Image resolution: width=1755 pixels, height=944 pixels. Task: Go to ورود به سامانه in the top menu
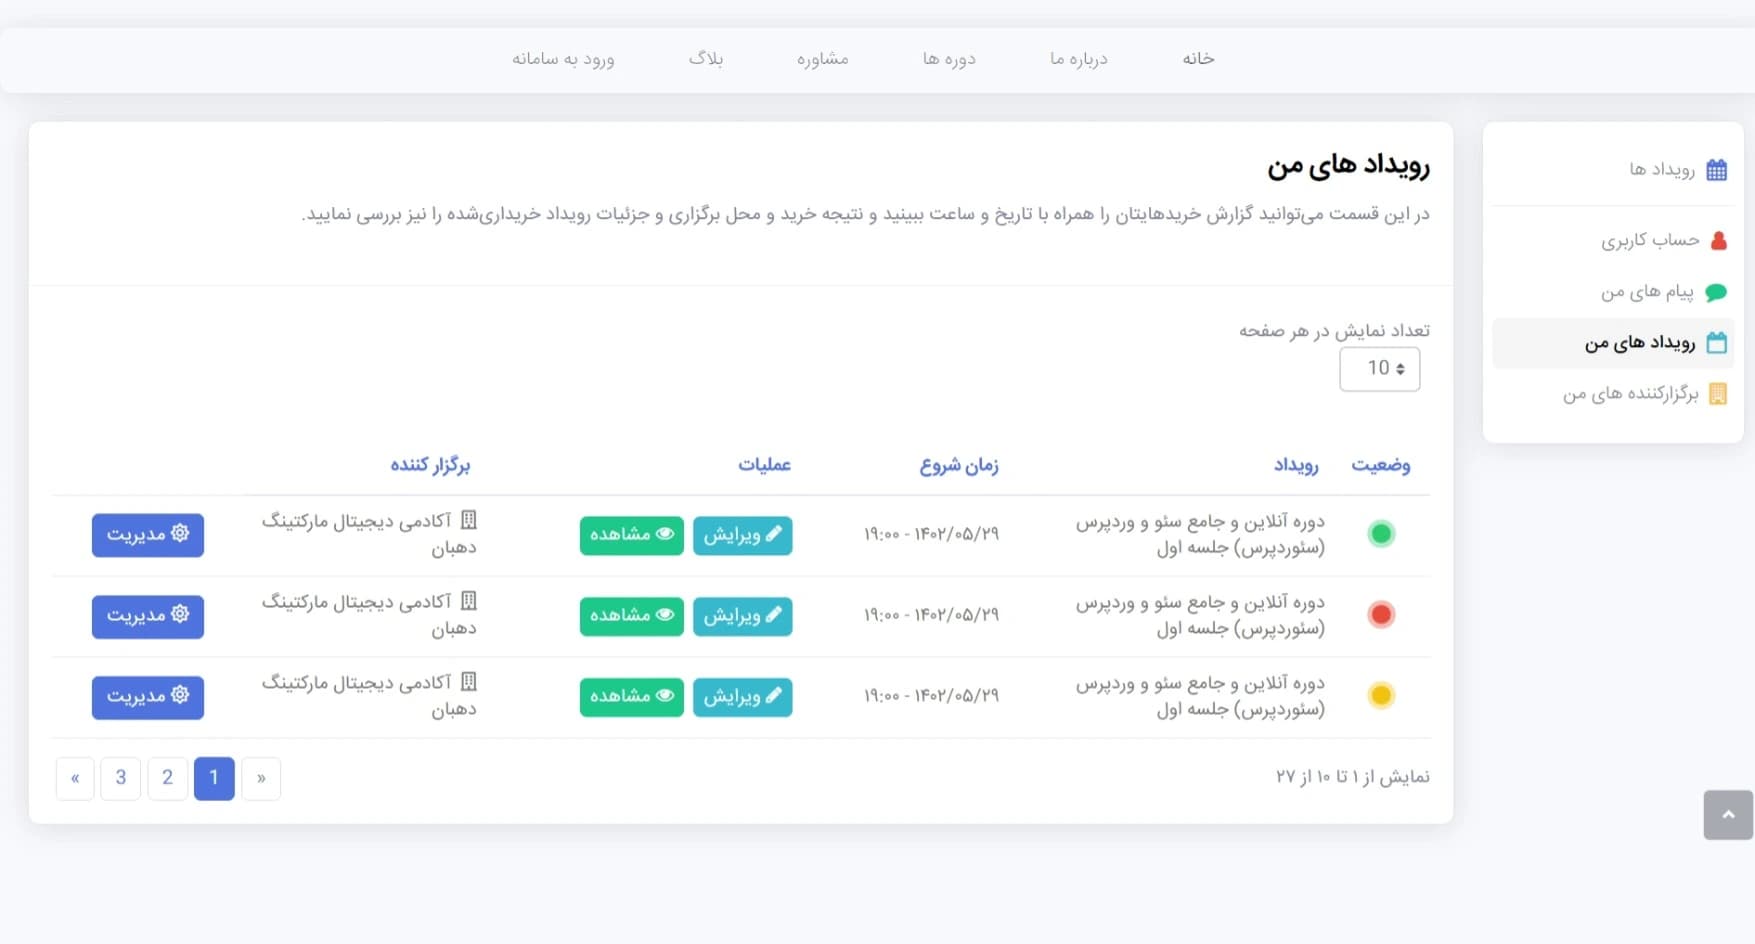click(x=563, y=59)
